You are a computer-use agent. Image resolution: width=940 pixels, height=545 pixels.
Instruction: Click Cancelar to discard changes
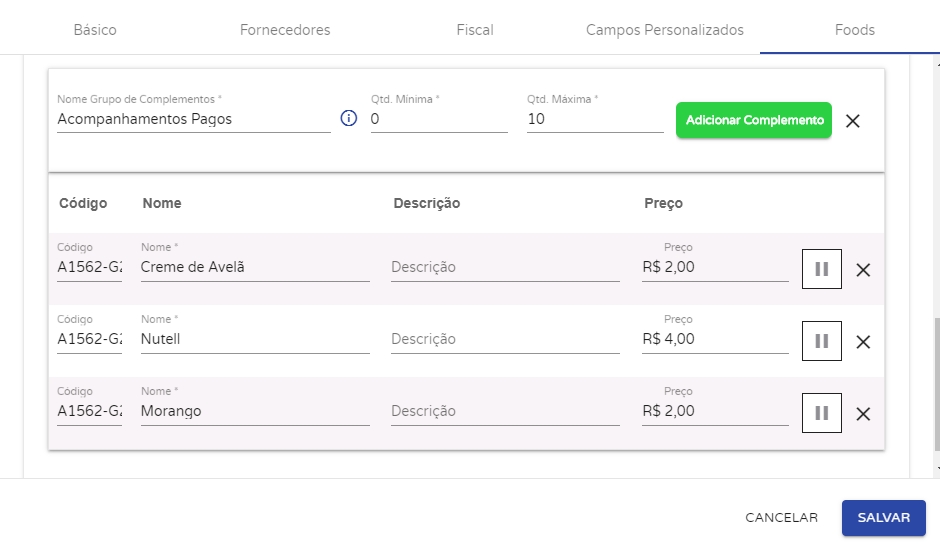coord(782,518)
